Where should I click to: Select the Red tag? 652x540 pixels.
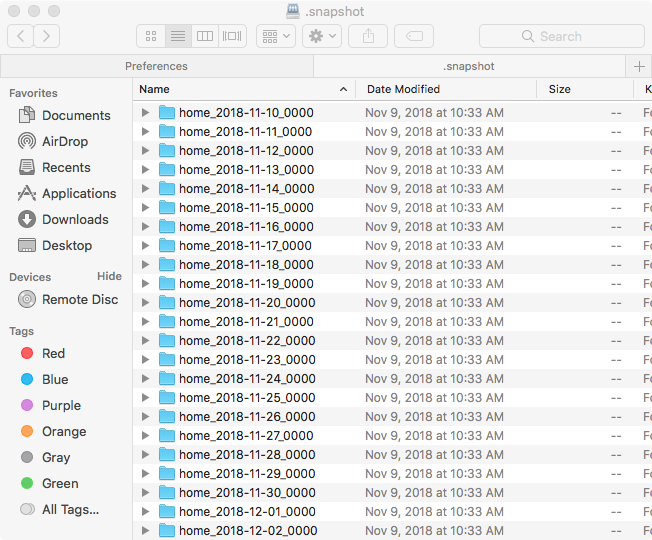pos(53,354)
